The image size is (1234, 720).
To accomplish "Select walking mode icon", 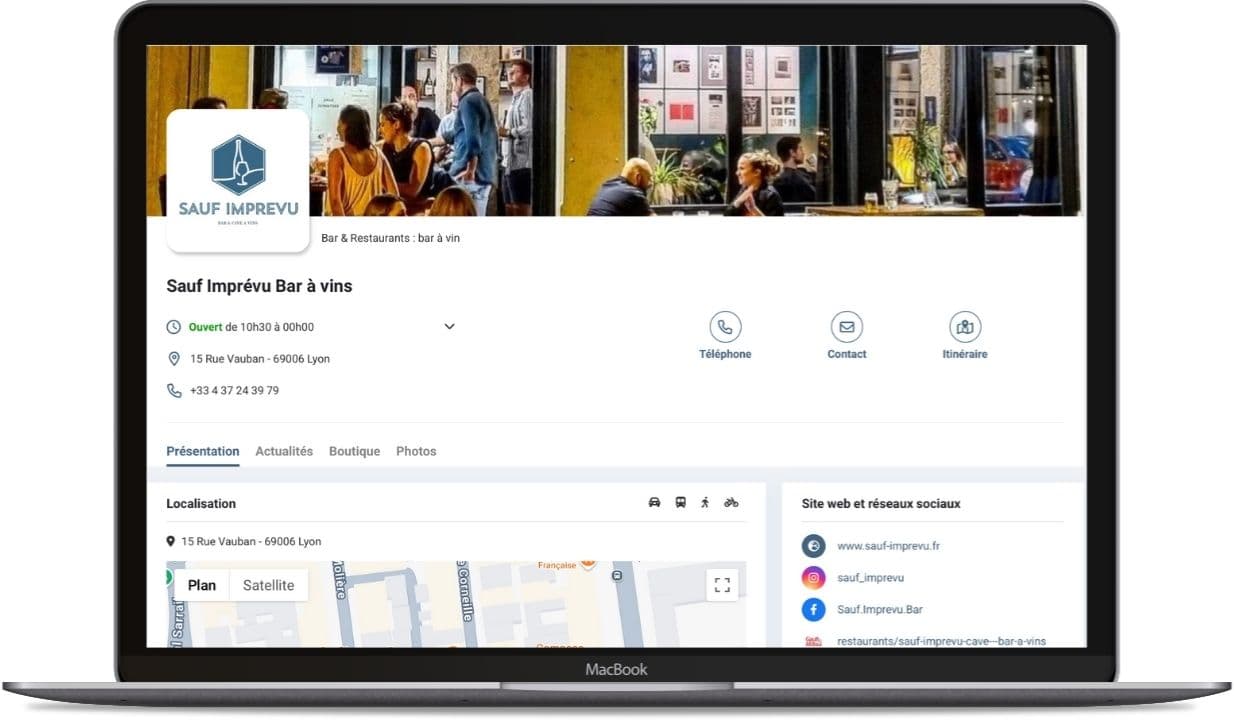I will pos(705,503).
